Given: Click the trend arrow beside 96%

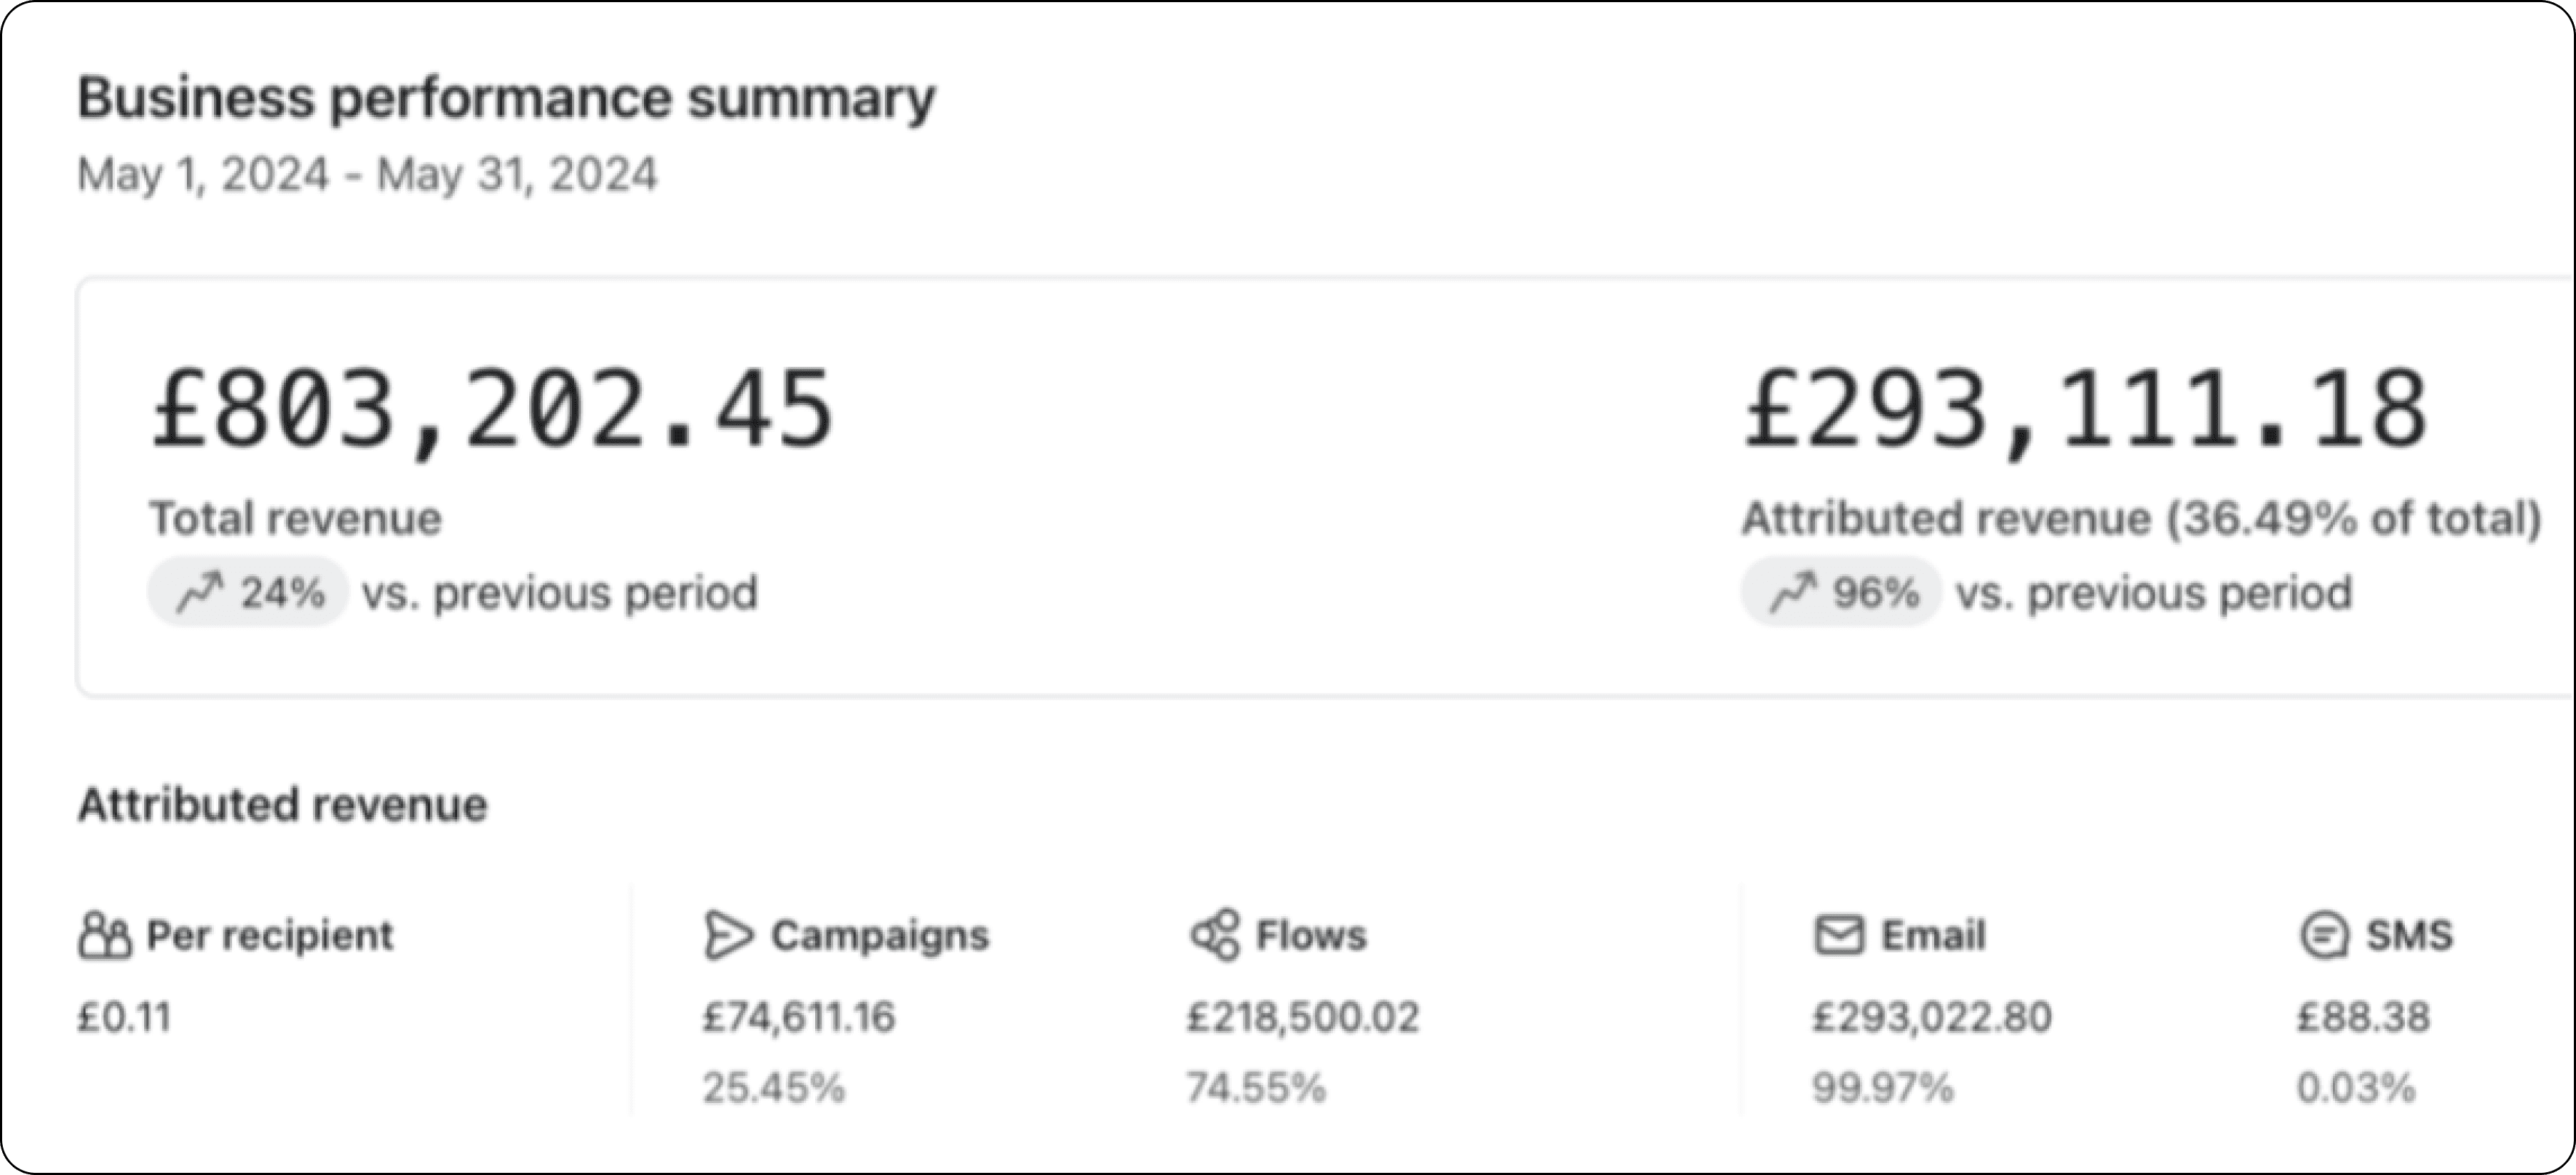Looking at the screenshot, I should [x=1792, y=592].
